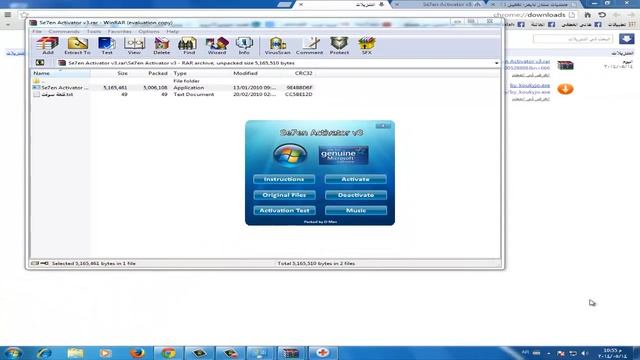Click the red cross taskbar app

point(322,353)
